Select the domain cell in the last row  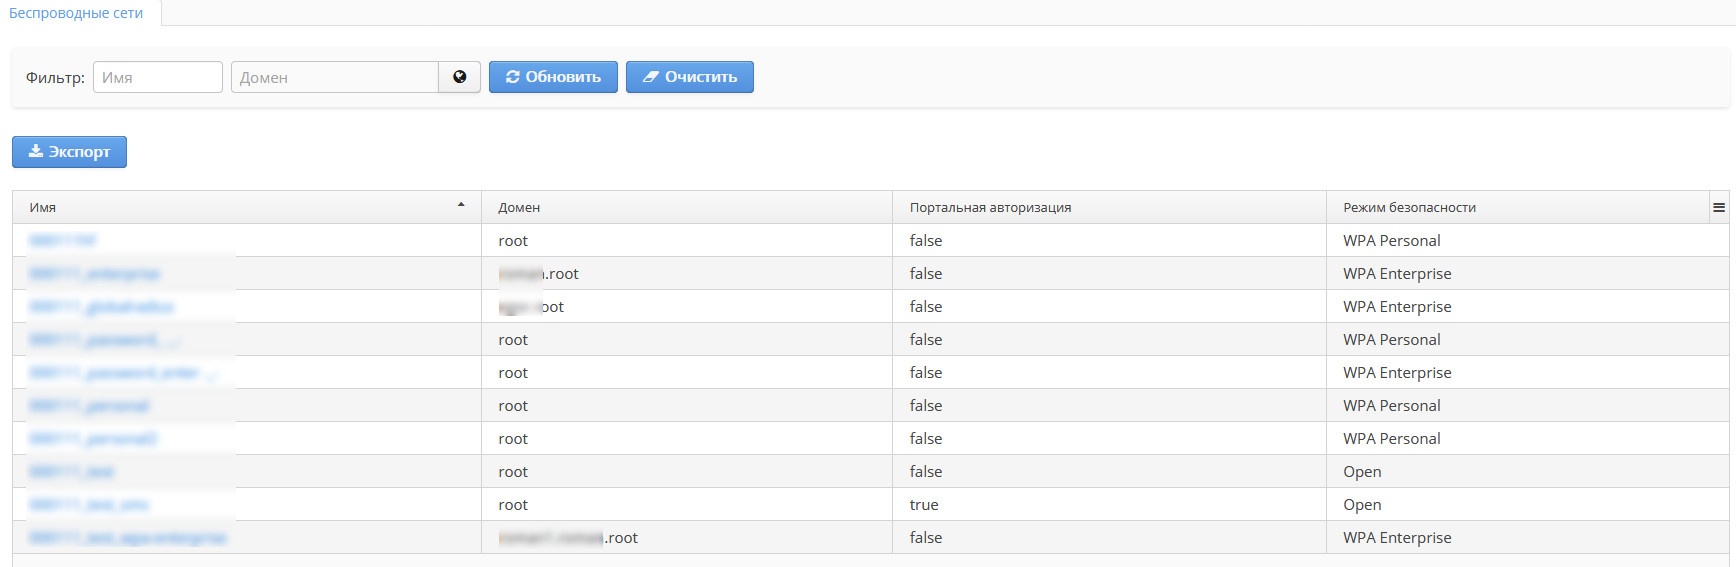(x=568, y=538)
